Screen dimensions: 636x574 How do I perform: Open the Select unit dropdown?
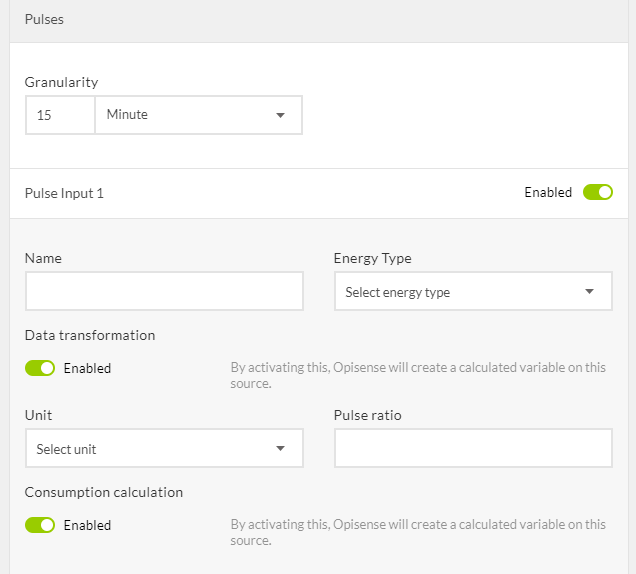pos(163,449)
